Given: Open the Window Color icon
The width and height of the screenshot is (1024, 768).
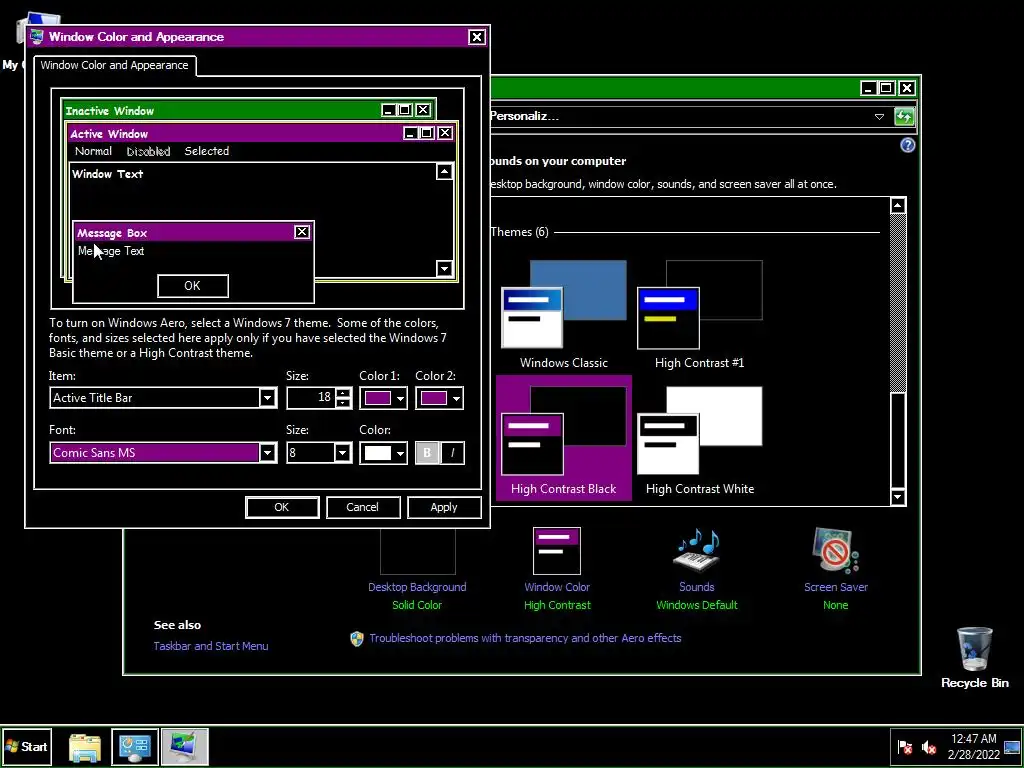Looking at the screenshot, I should [x=556, y=551].
